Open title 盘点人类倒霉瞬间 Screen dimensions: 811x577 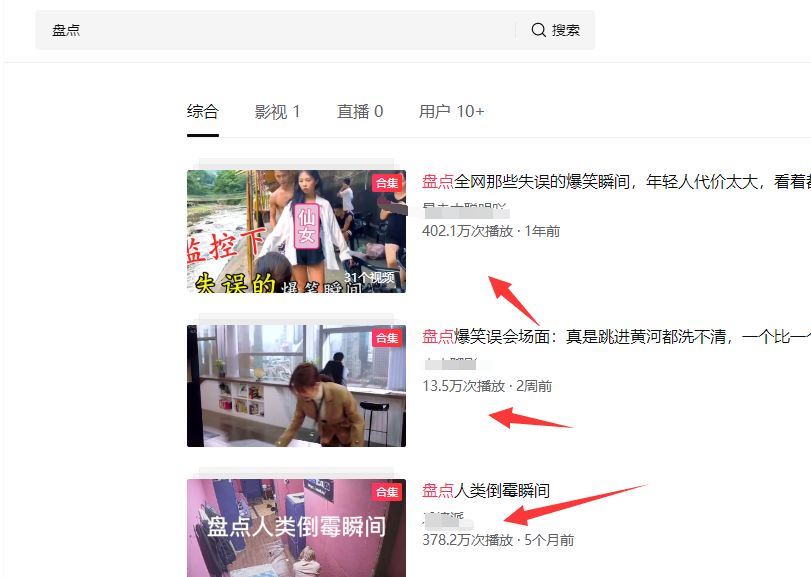486,491
